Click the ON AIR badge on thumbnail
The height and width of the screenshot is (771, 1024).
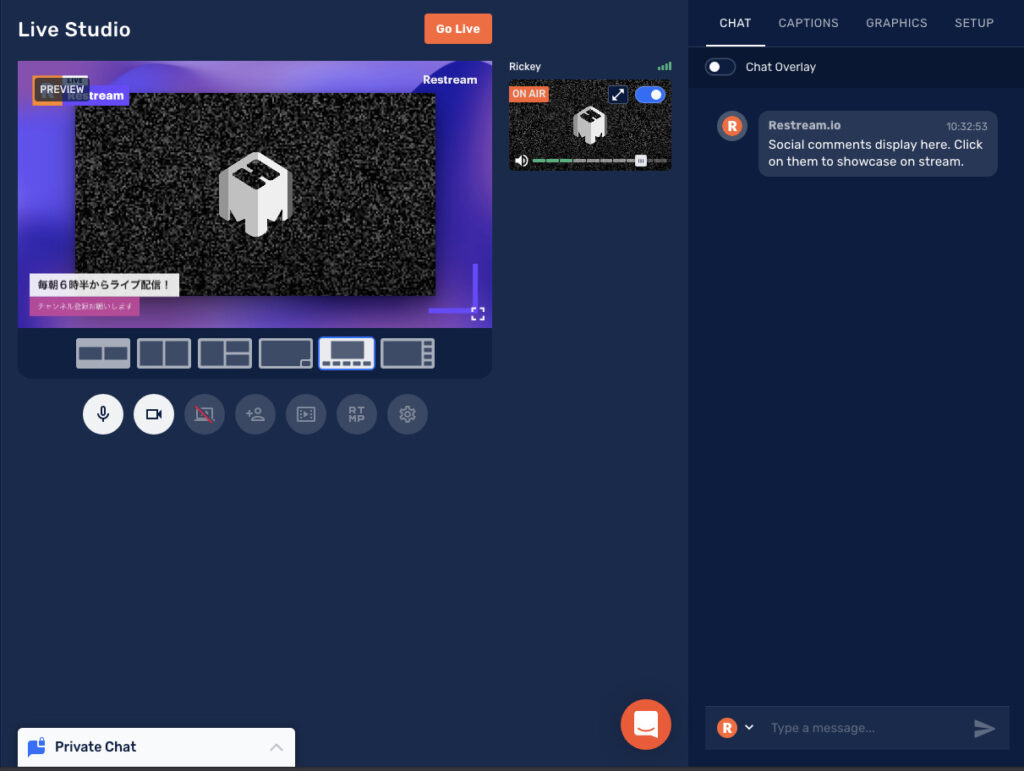(529, 93)
